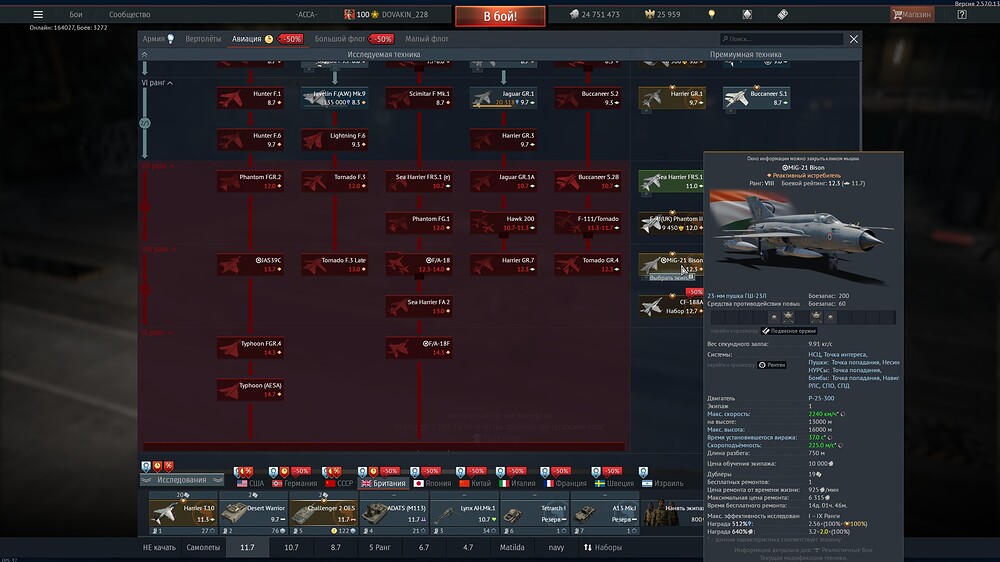Select Buccaneer S.1 premium aircraft card
This screenshot has width=1000, height=562.
click(x=756, y=98)
